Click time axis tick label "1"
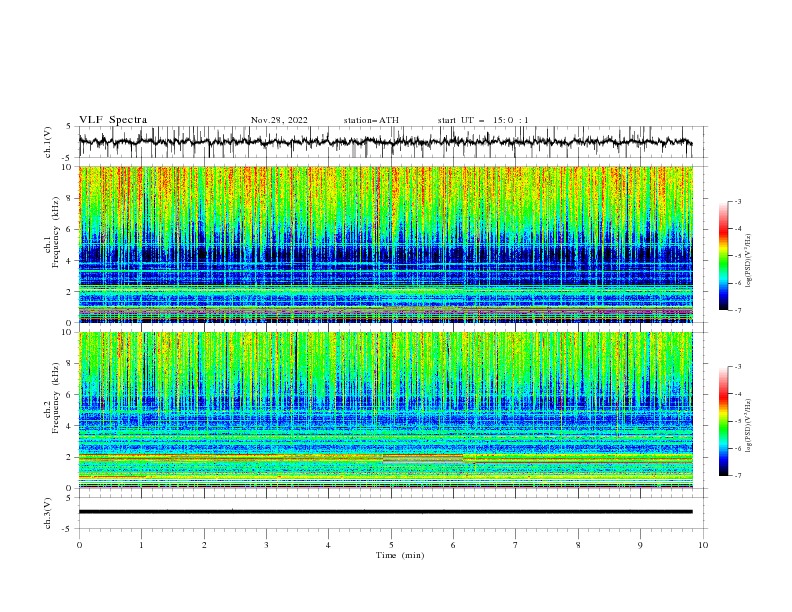792x612 pixels. 141,545
